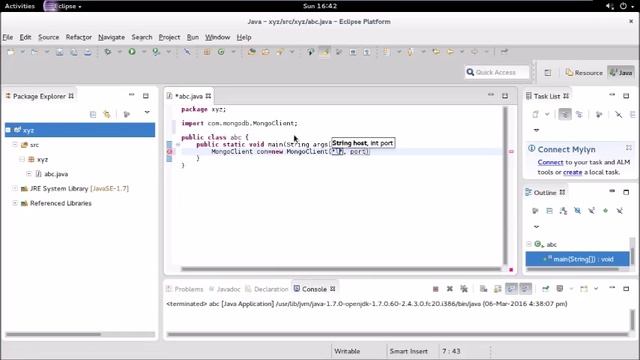Click the Print toolbar icon
The height and width of the screenshot is (360, 640).
(88, 52)
